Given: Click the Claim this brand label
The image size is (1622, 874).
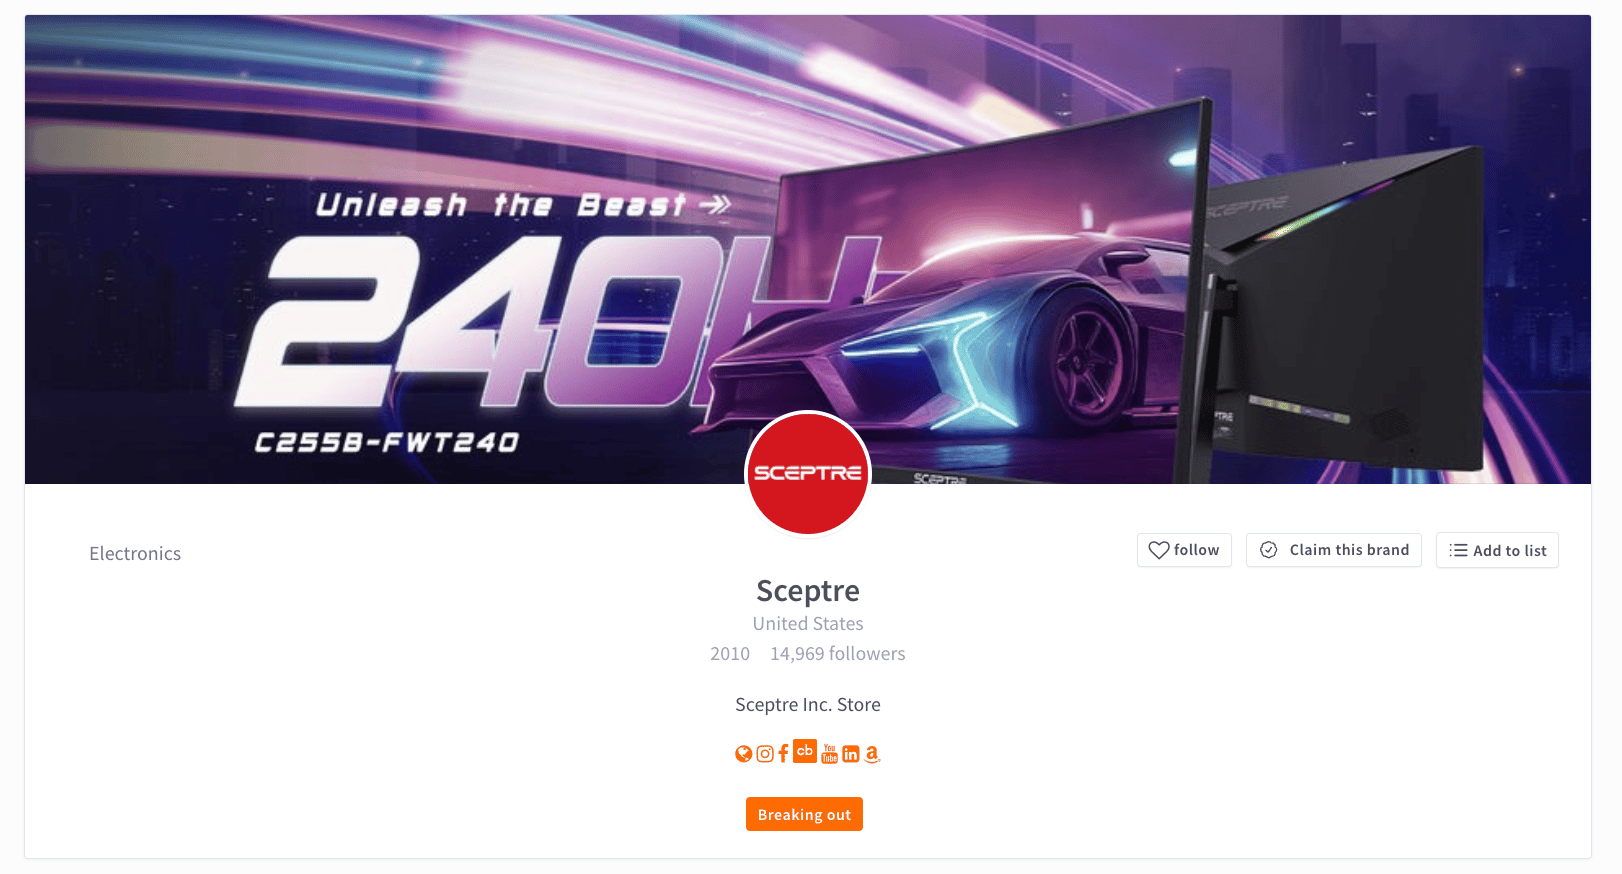Looking at the screenshot, I should [x=1349, y=550].
